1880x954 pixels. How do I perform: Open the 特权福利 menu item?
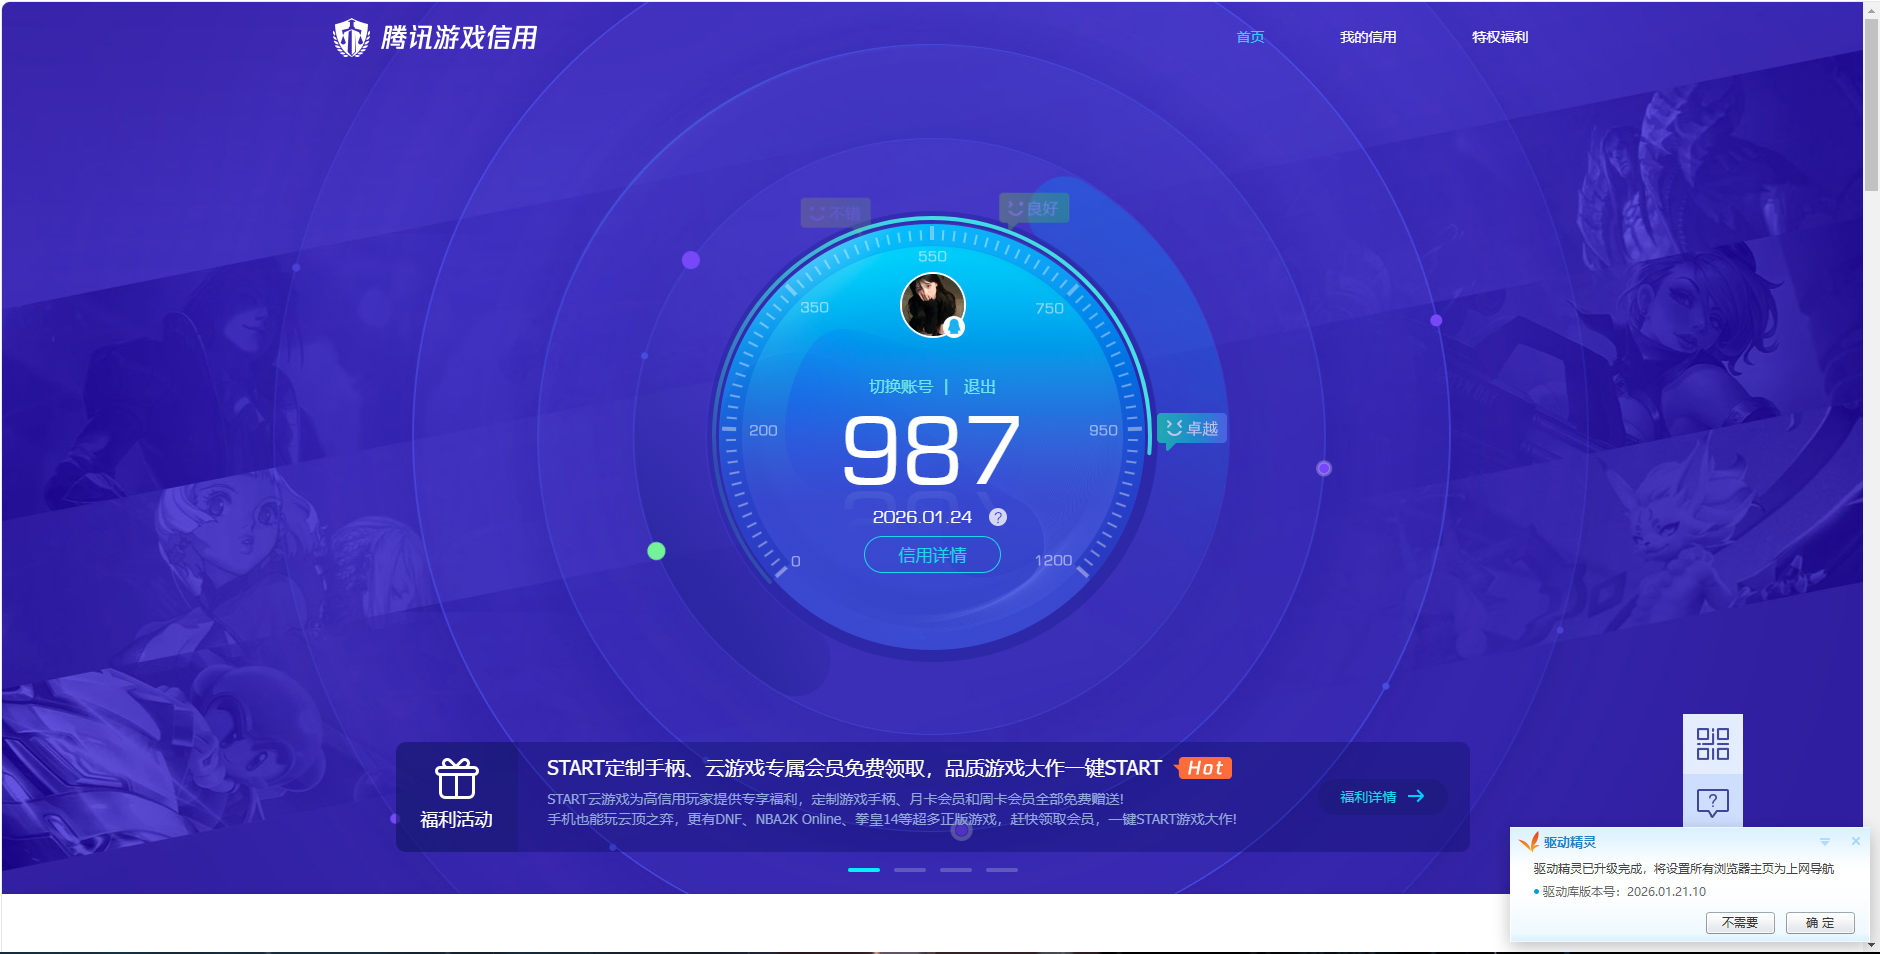[1498, 37]
